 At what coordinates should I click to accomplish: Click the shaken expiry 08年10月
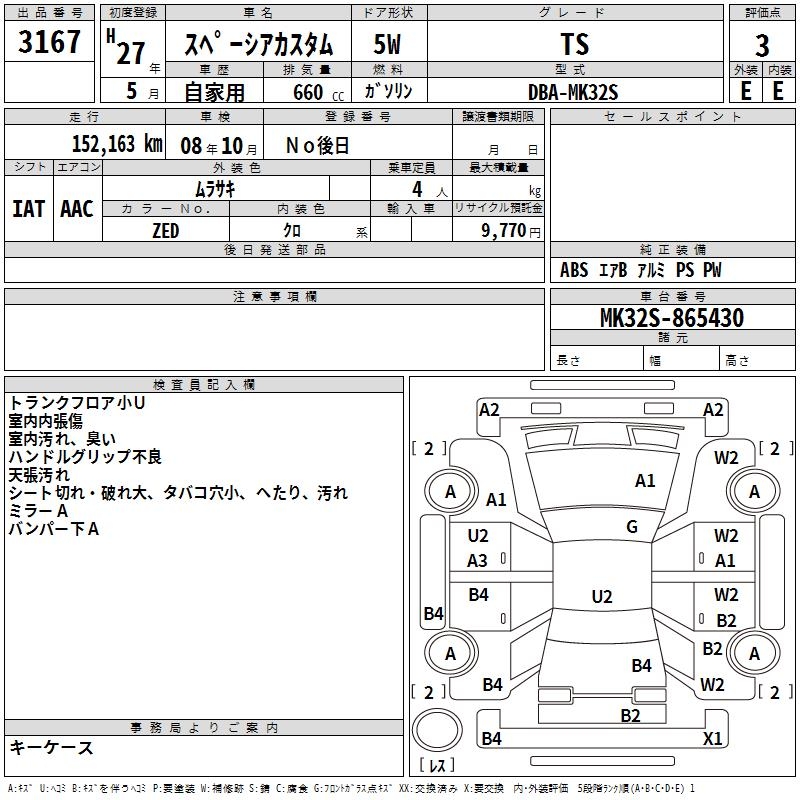pyautogui.click(x=219, y=146)
